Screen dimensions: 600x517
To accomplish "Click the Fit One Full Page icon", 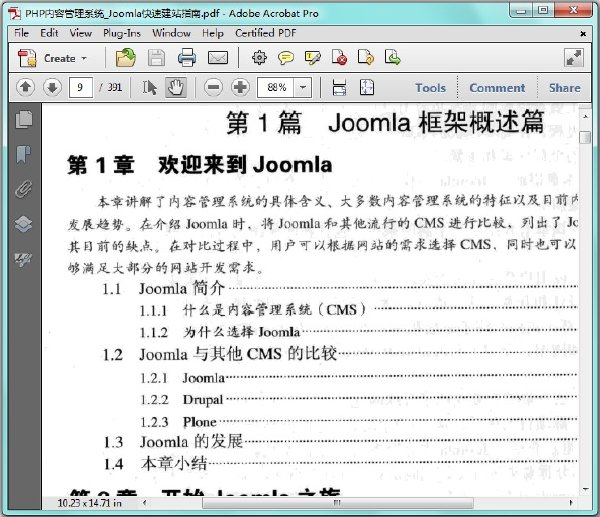I will click(367, 87).
